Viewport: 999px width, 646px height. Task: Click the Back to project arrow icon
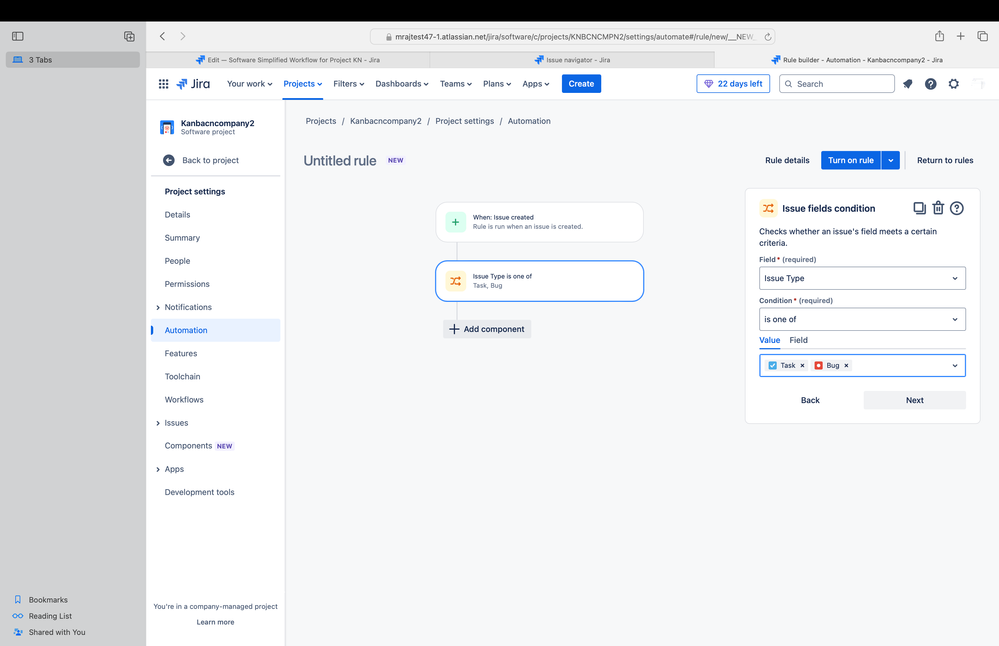(x=169, y=161)
